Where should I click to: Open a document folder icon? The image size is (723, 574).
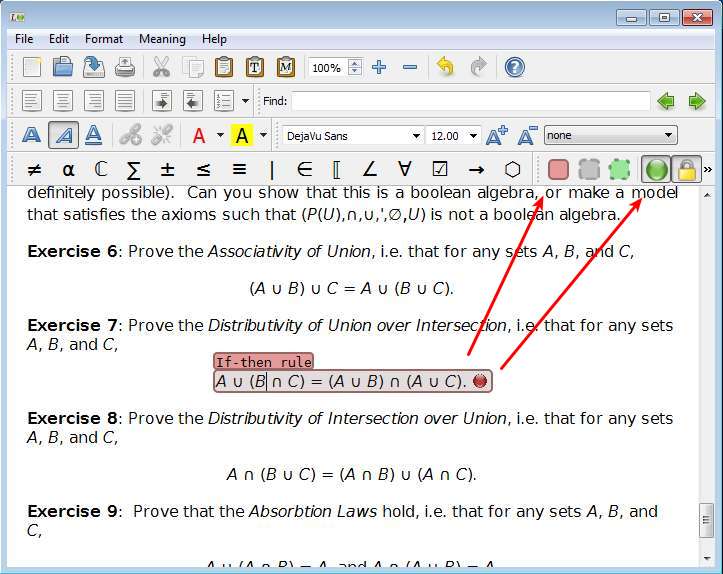coord(63,67)
